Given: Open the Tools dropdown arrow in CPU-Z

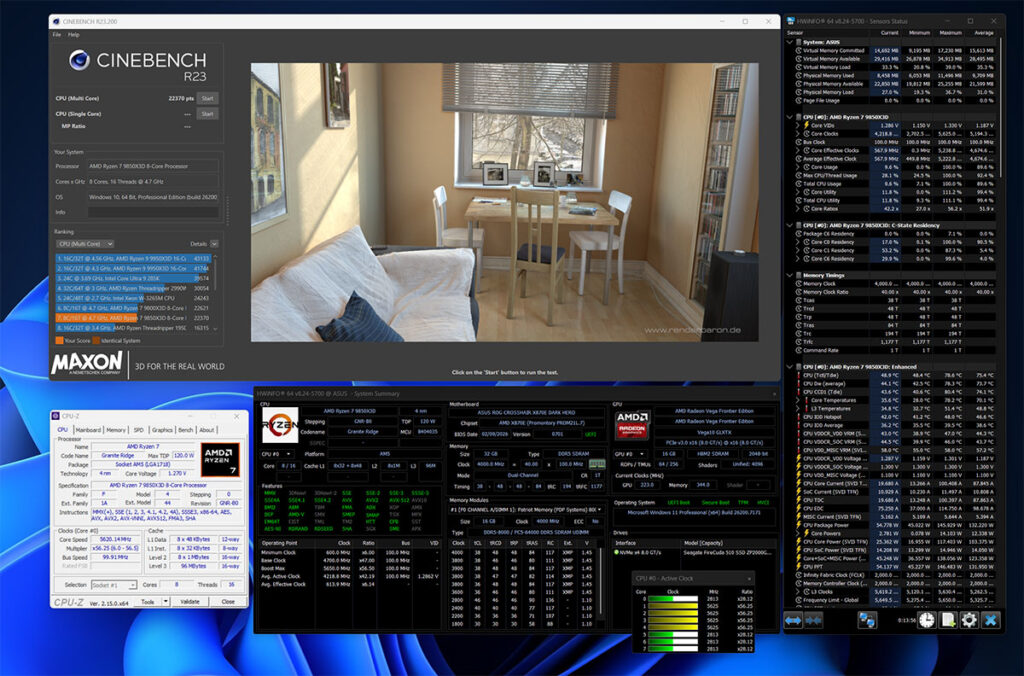Looking at the screenshot, I should tap(165, 602).
